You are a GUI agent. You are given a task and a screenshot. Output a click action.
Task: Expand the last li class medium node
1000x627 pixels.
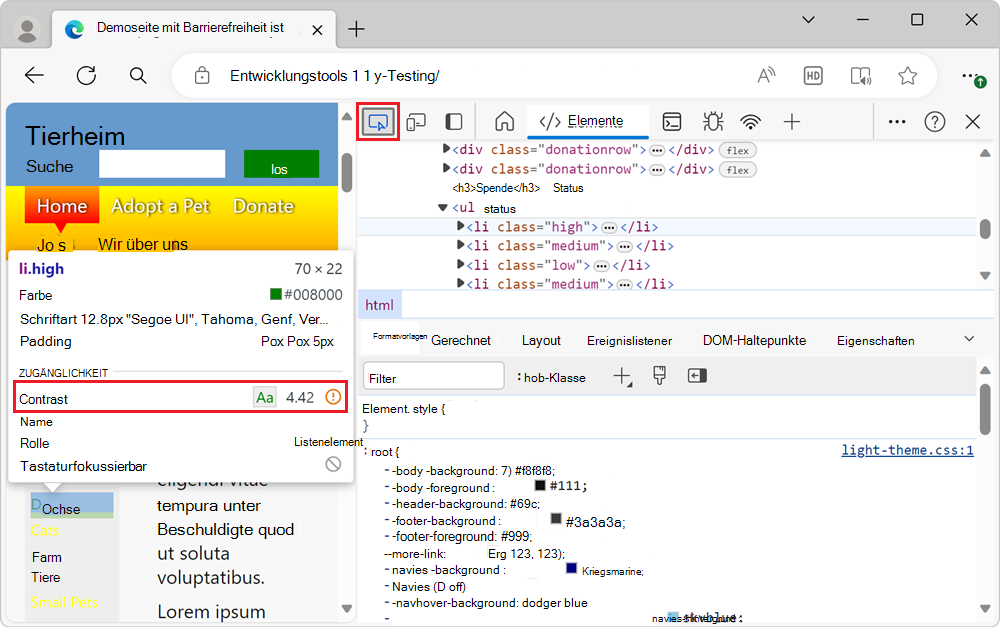point(460,283)
